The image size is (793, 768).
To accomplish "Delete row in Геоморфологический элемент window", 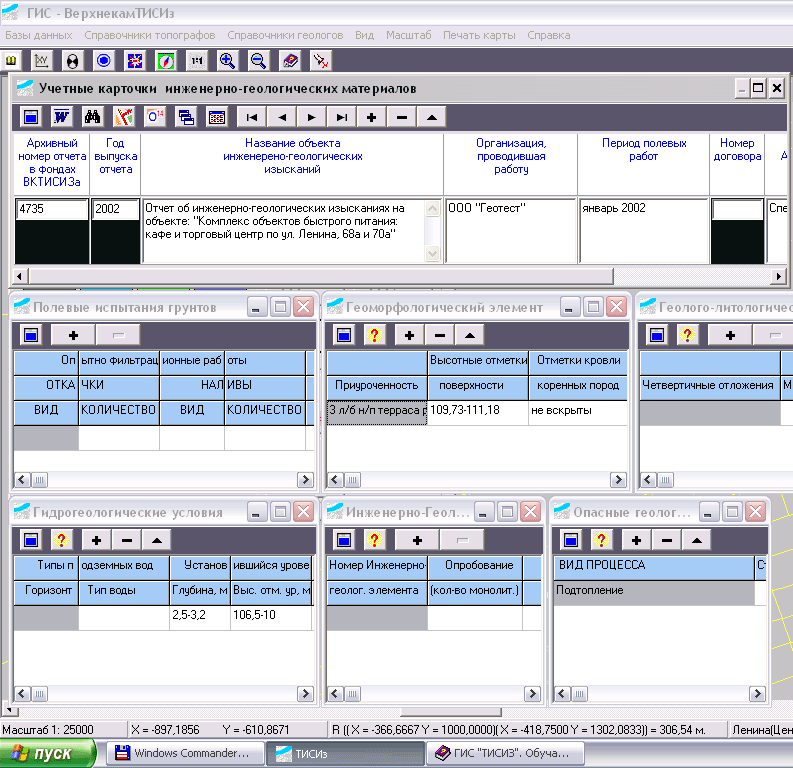I will pyautogui.click(x=439, y=335).
